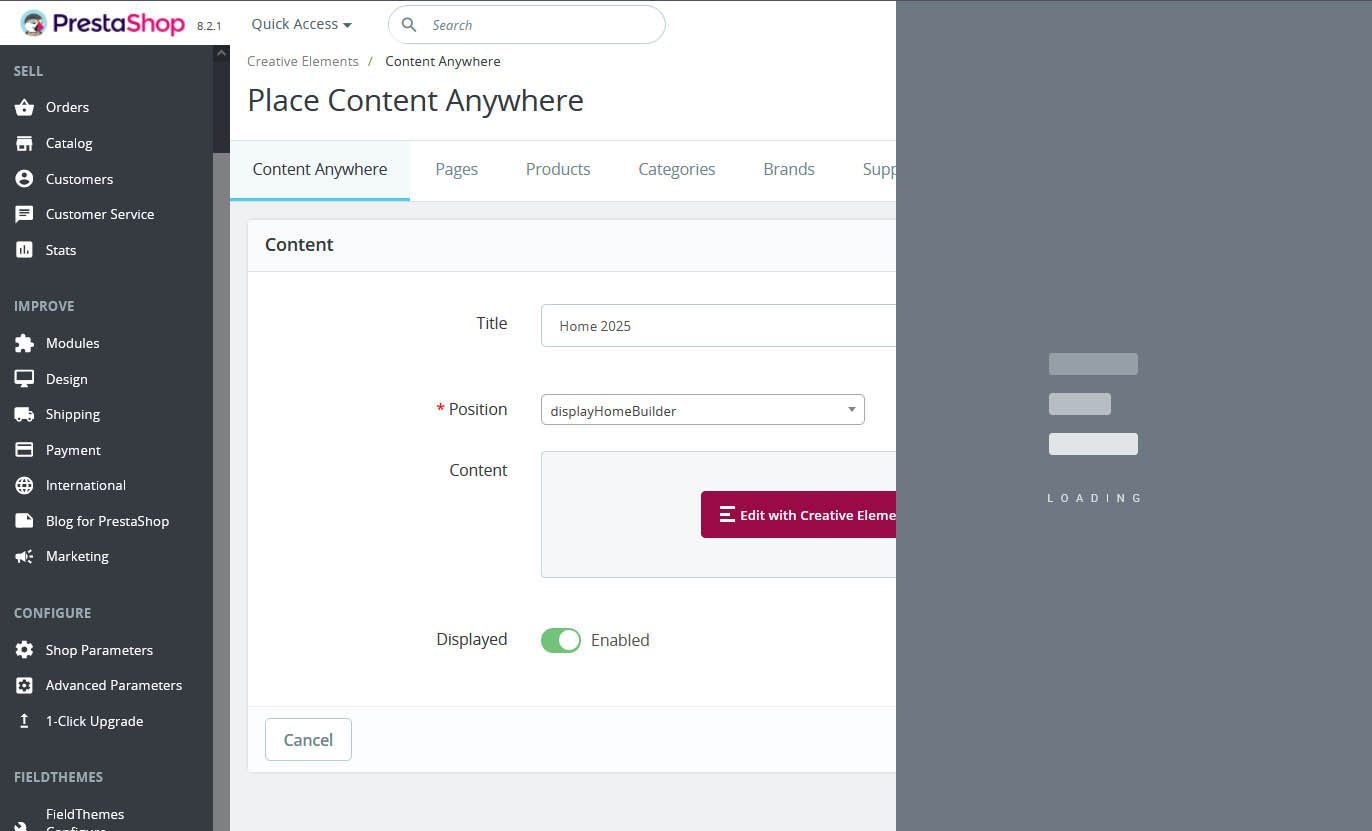Open the Categories tab
1372x831 pixels.
(x=677, y=170)
